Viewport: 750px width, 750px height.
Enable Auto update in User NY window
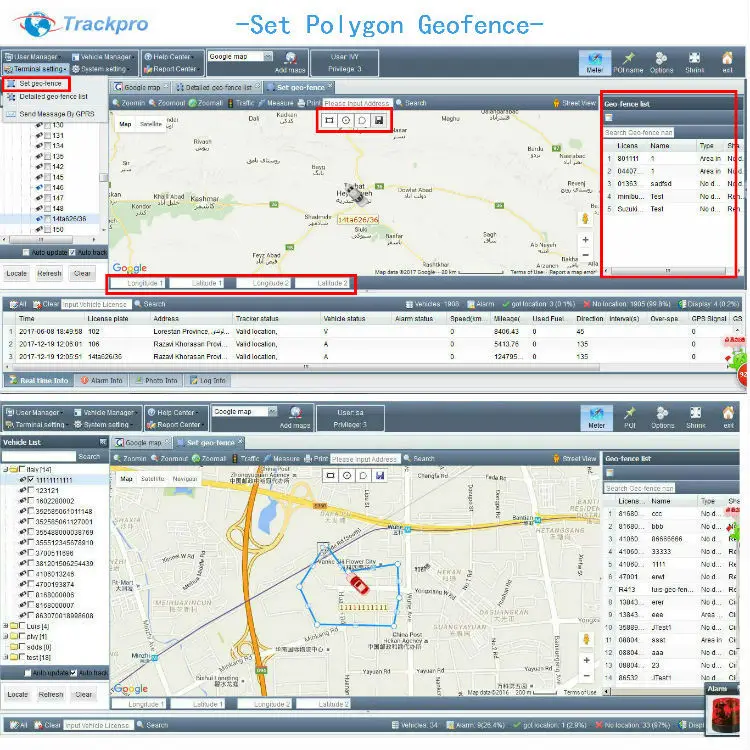(26, 252)
